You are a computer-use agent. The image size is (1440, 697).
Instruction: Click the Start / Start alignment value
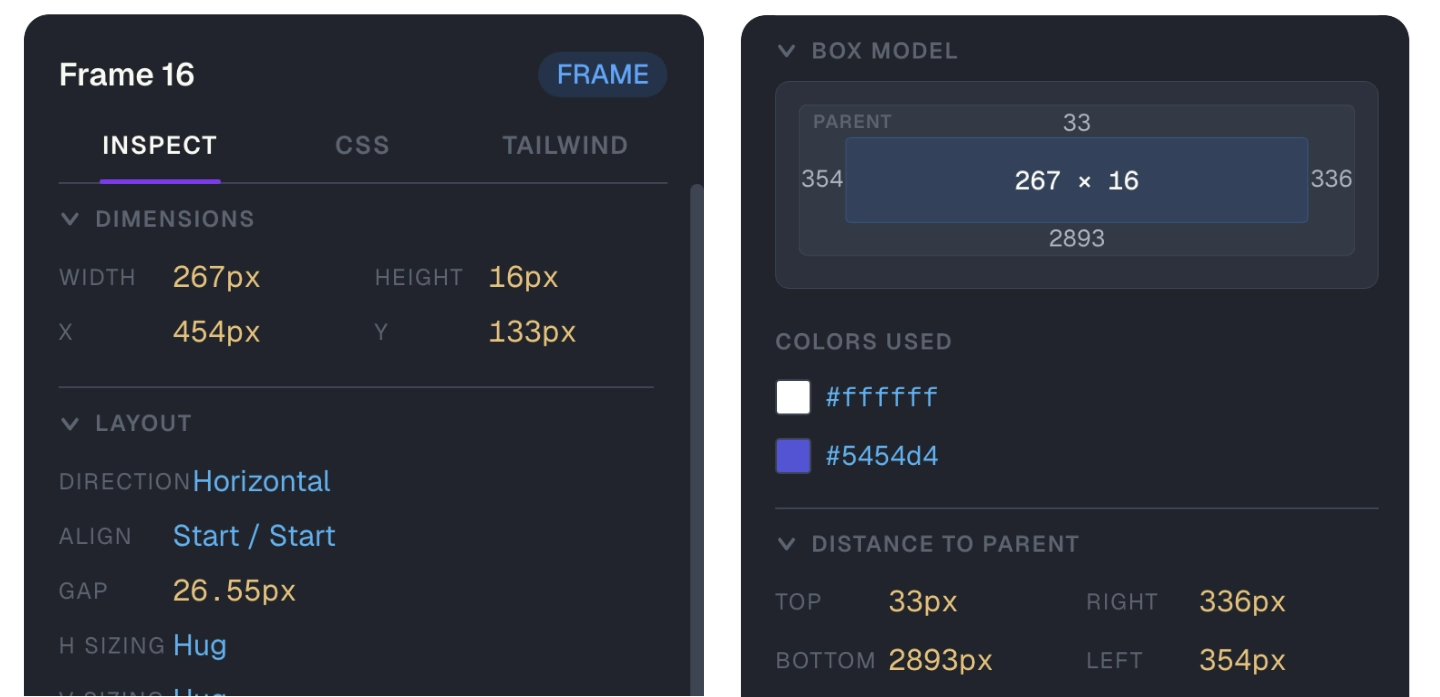click(254, 536)
